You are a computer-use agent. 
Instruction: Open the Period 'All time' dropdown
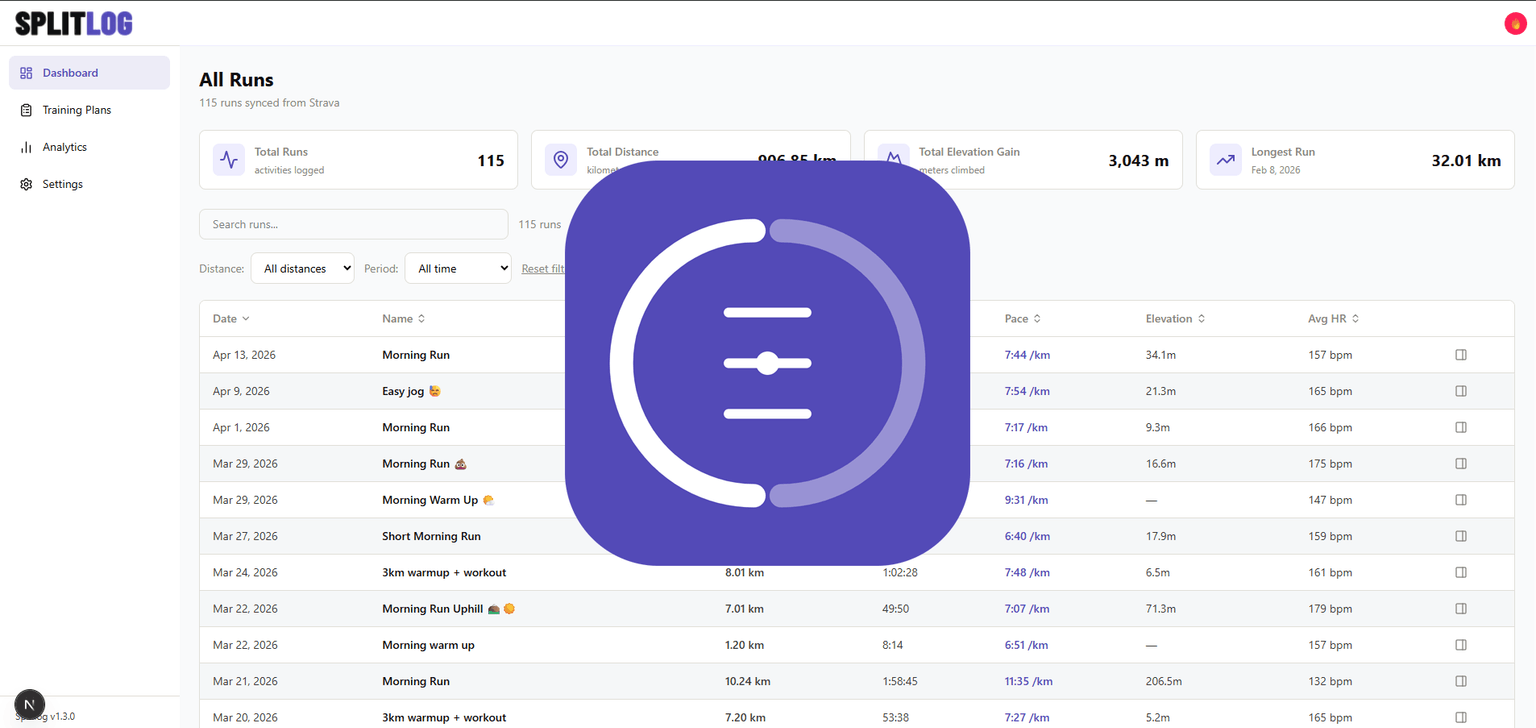point(458,268)
